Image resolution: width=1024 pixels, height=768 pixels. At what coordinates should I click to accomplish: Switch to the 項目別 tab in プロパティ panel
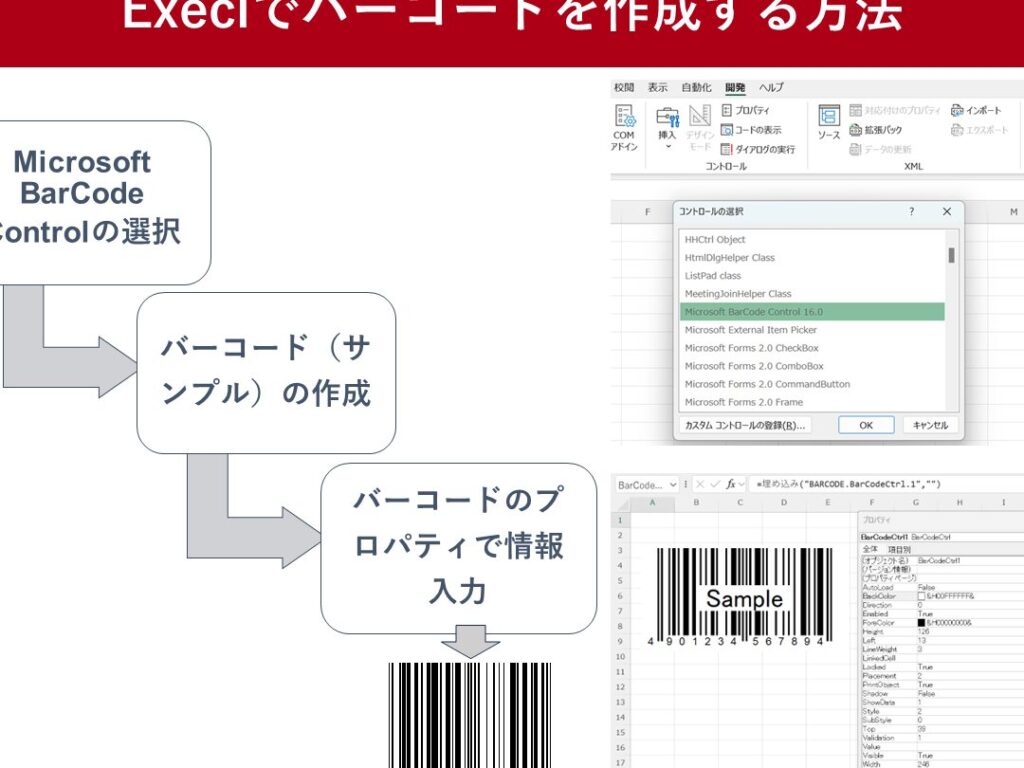[899, 549]
